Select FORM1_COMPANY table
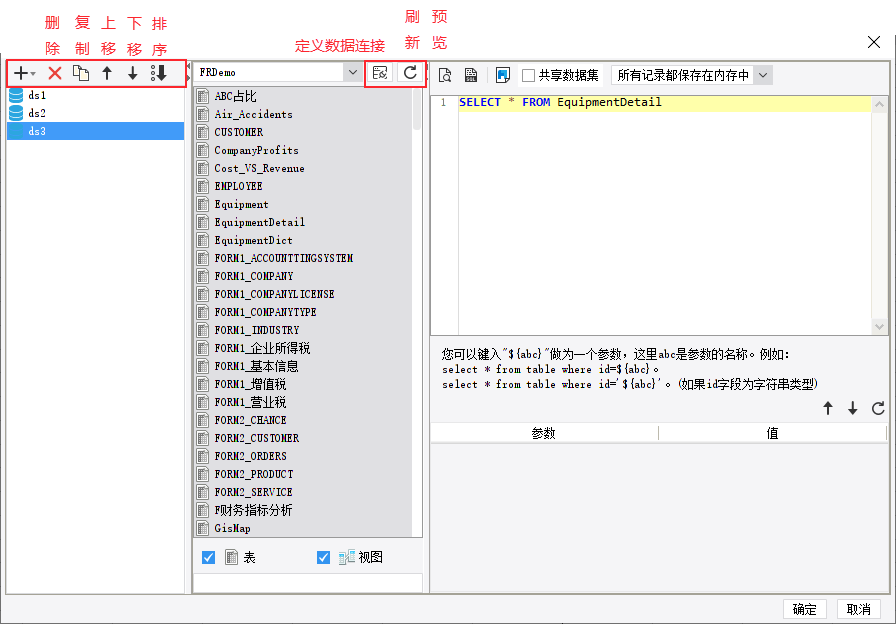 click(303, 276)
